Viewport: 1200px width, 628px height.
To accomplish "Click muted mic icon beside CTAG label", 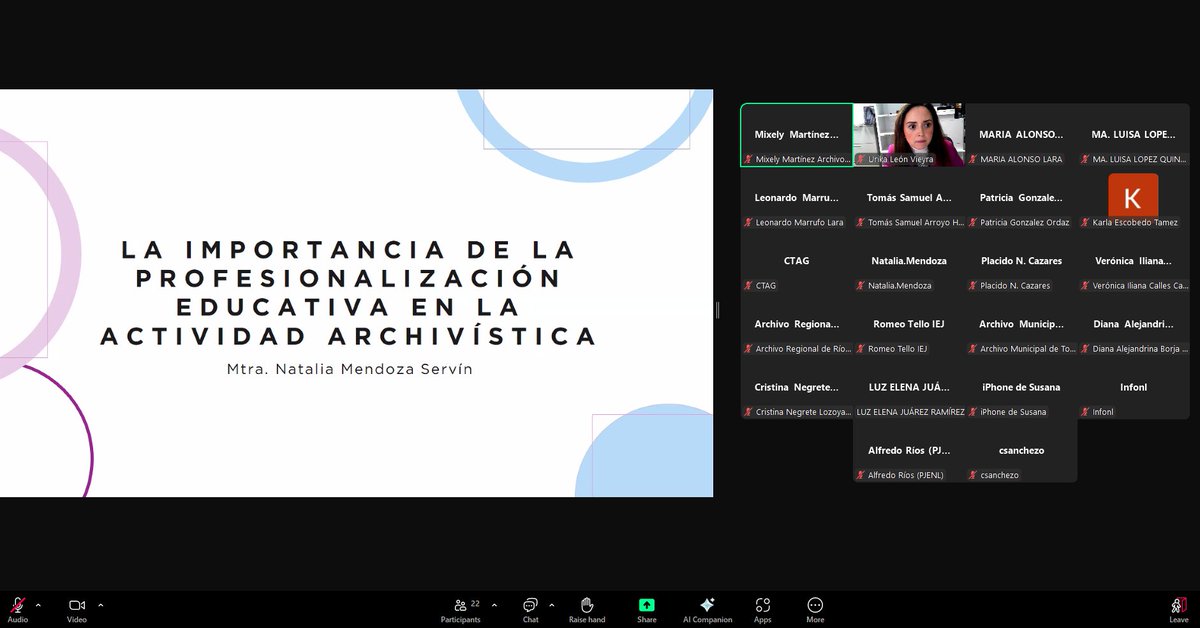I will 749,285.
